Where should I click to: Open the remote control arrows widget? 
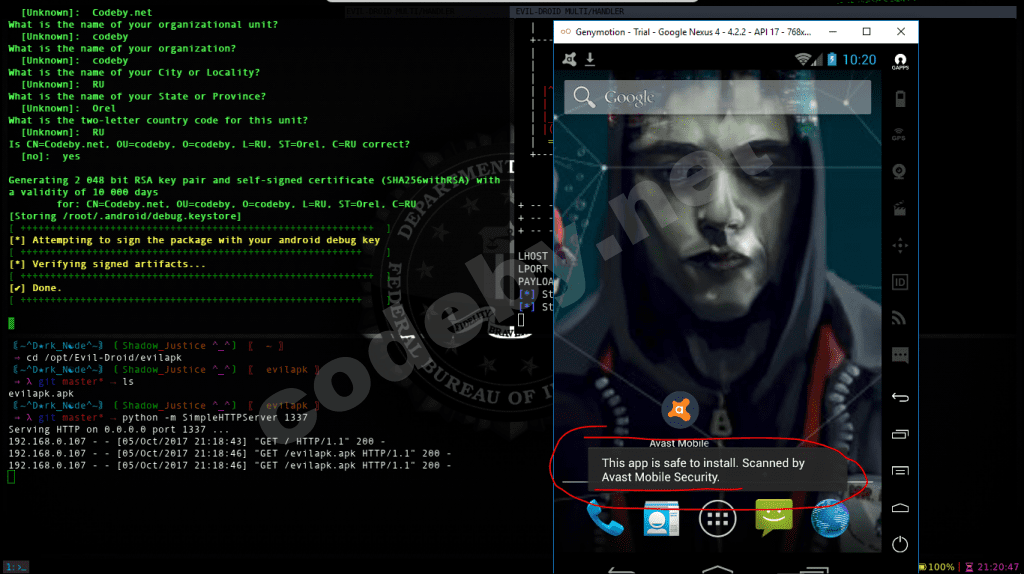[900, 246]
